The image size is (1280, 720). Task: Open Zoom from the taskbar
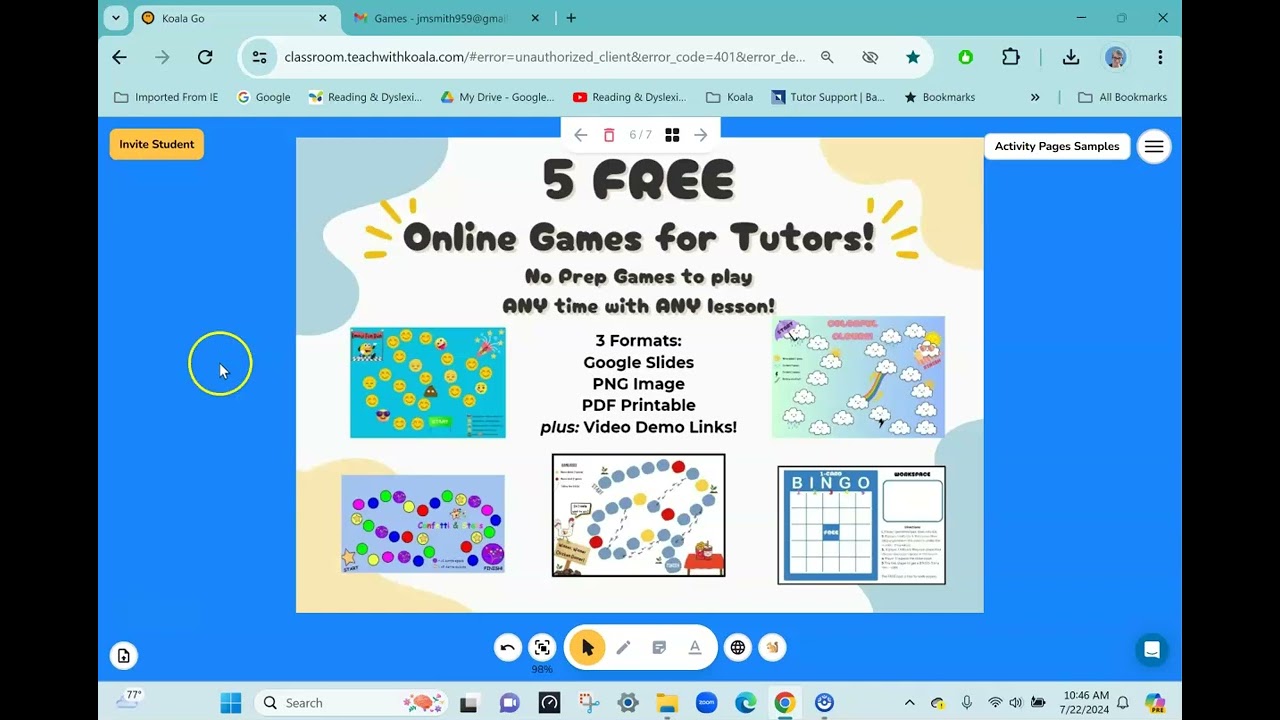tap(706, 703)
